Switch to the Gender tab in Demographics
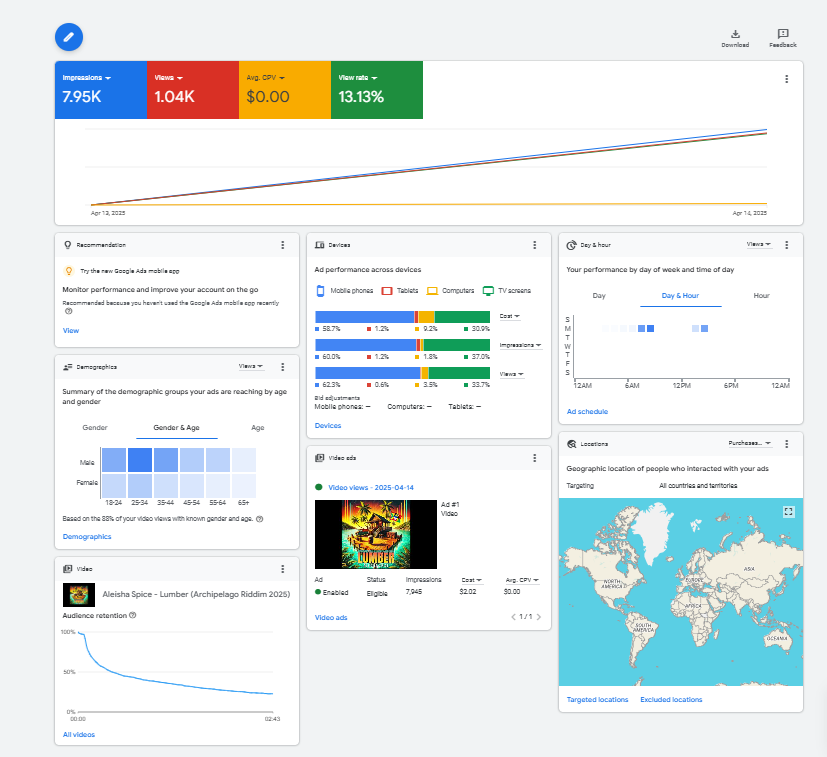 click(x=95, y=427)
